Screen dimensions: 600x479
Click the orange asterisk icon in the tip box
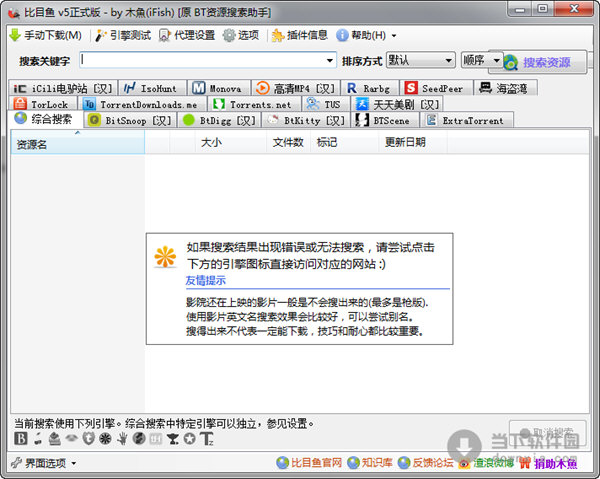tap(165, 256)
